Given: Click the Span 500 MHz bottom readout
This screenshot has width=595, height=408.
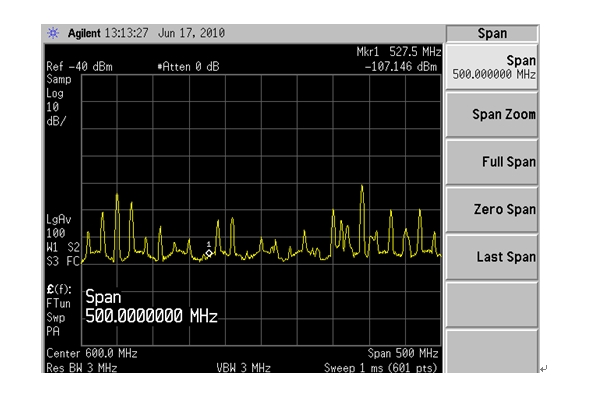Looking at the screenshot, I should (x=403, y=353).
